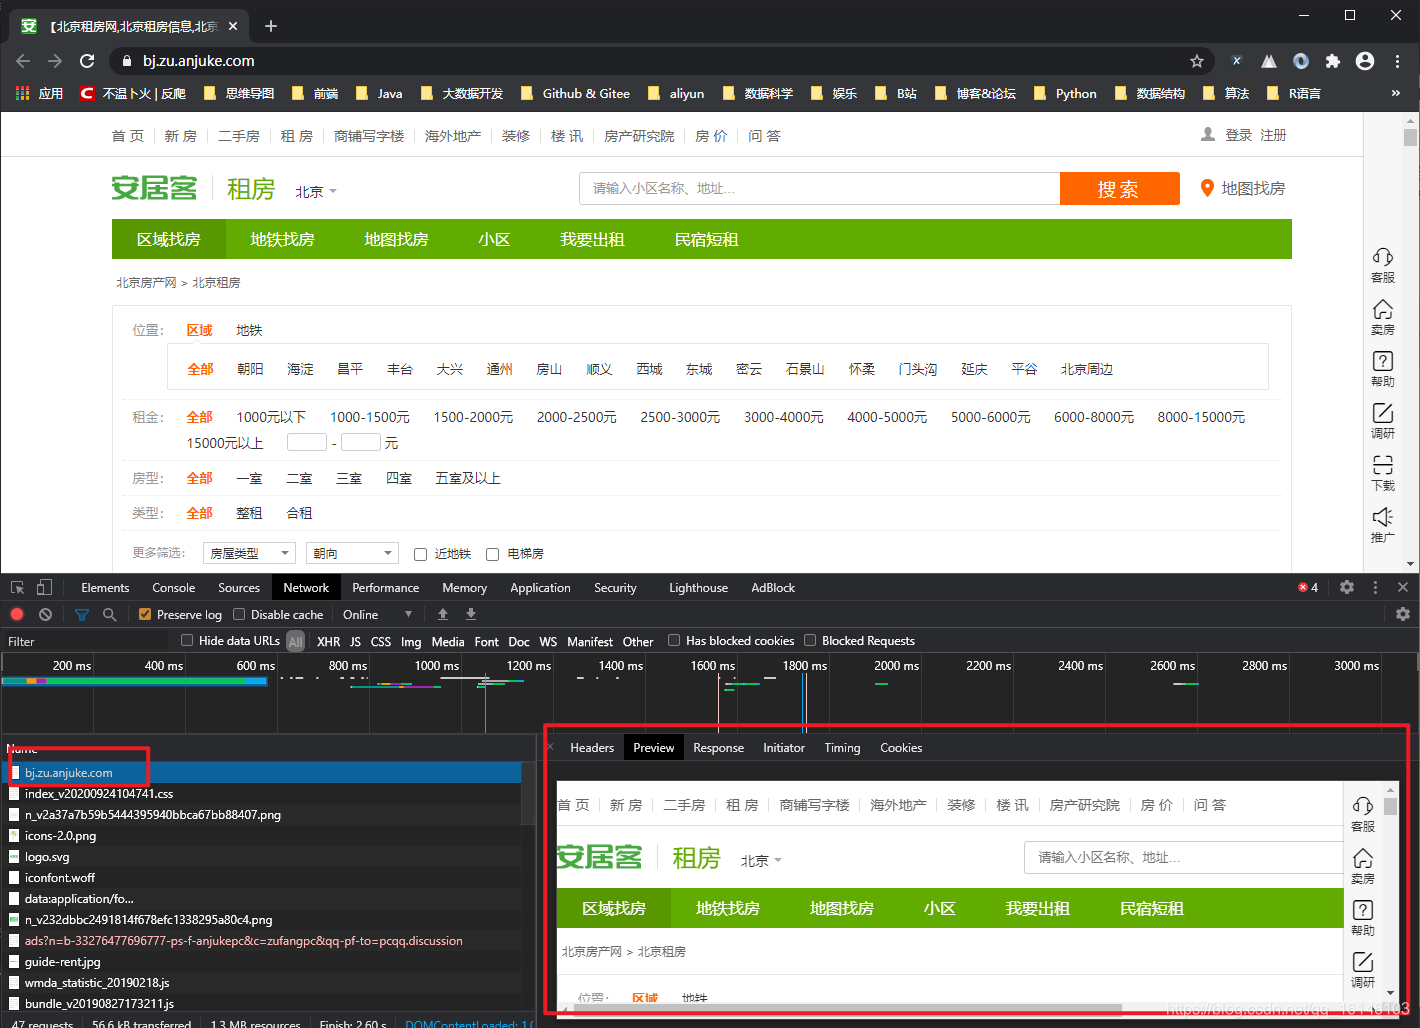The image size is (1420, 1028).
Task: Open the 北京 city selector dropdown
Action: pos(316,191)
